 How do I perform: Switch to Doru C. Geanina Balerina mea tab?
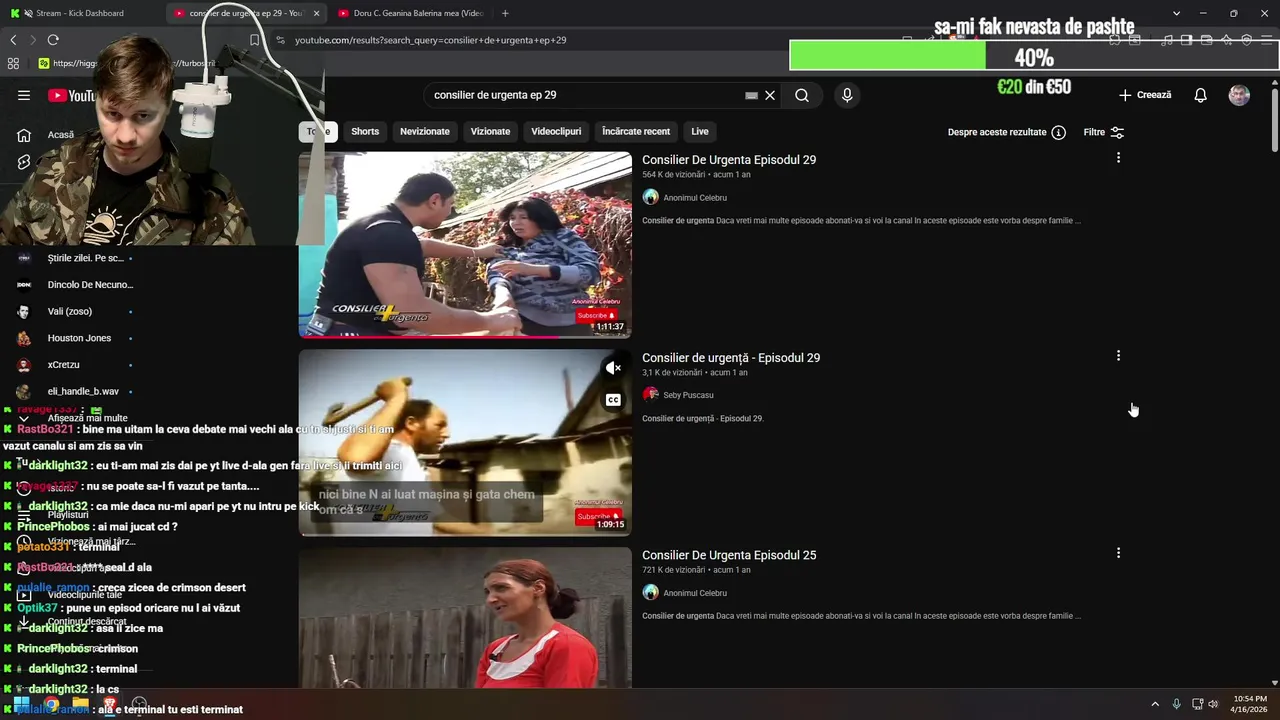(x=410, y=13)
